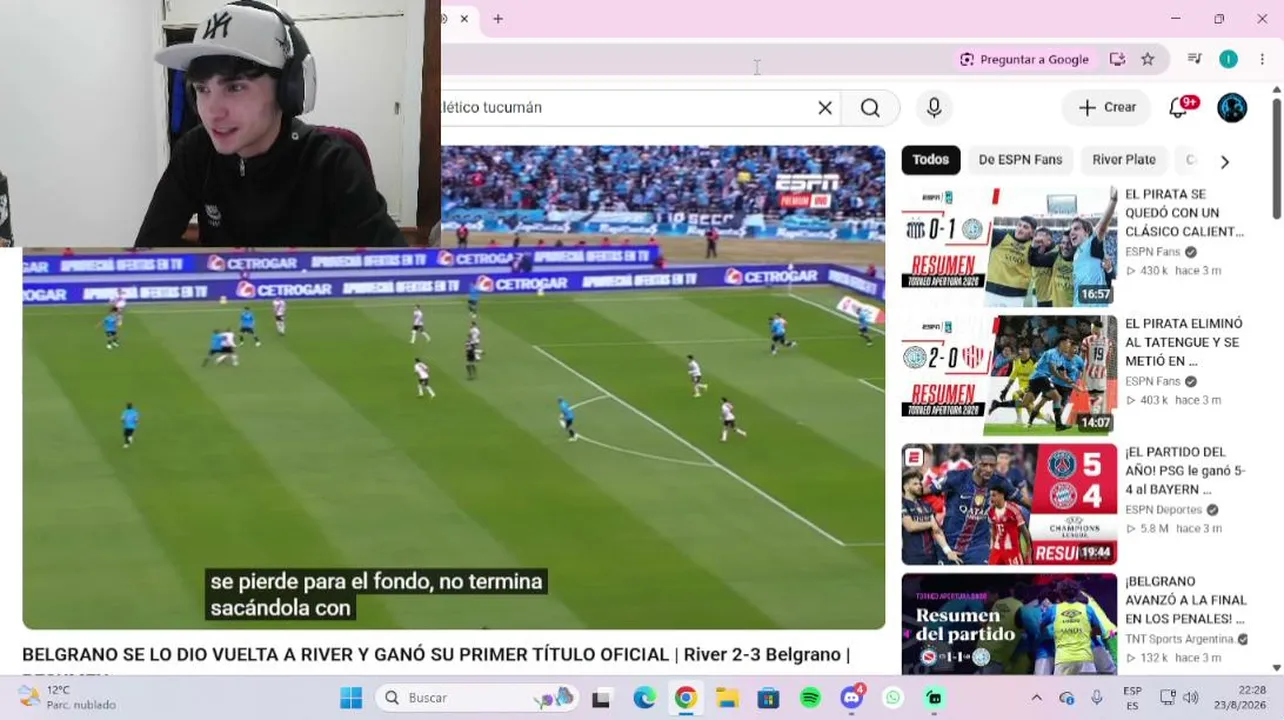Open Microsoft Store from taskbar

(x=768, y=698)
